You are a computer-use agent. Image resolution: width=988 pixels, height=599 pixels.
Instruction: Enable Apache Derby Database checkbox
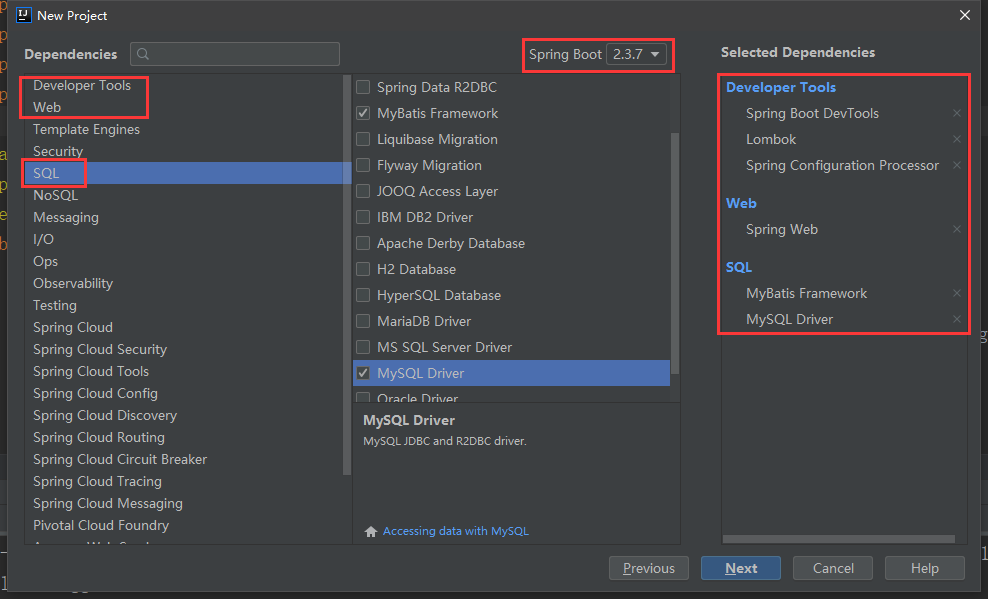click(x=363, y=243)
